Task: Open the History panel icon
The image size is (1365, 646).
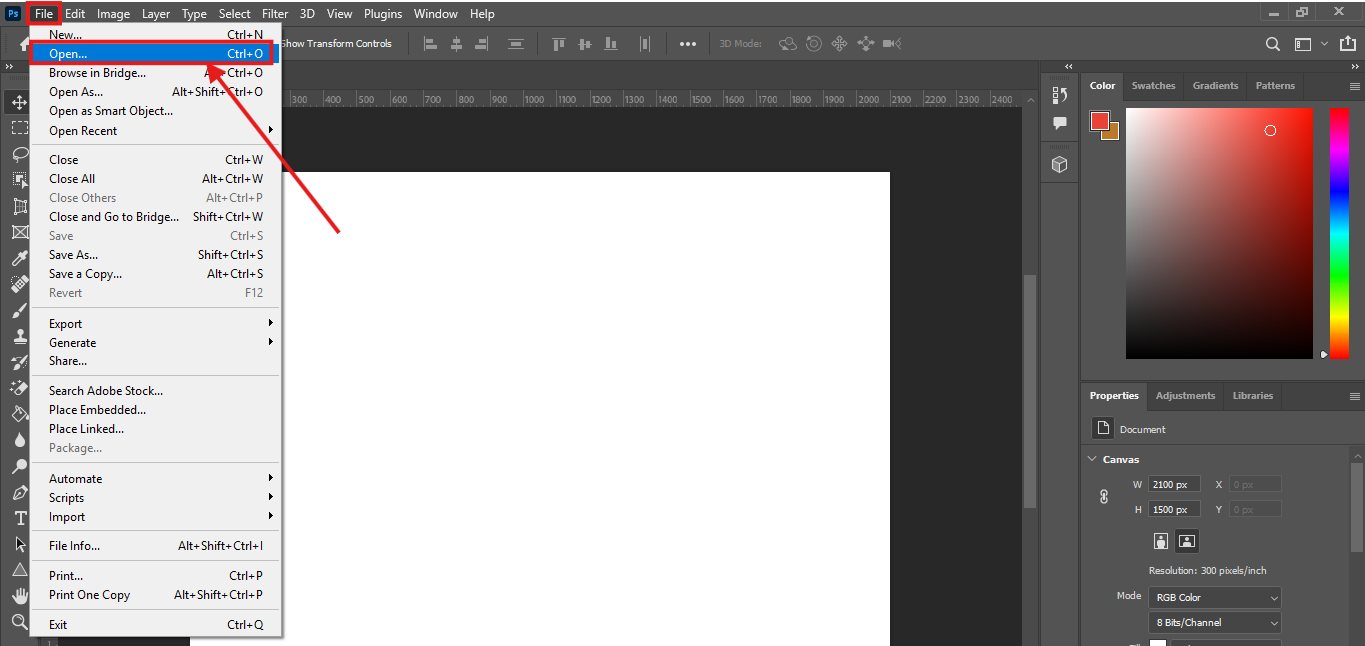Action: click(1060, 95)
